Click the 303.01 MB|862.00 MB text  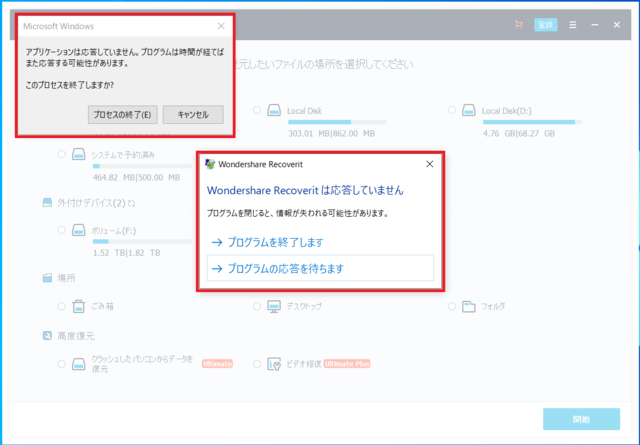[x=331, y=134]
